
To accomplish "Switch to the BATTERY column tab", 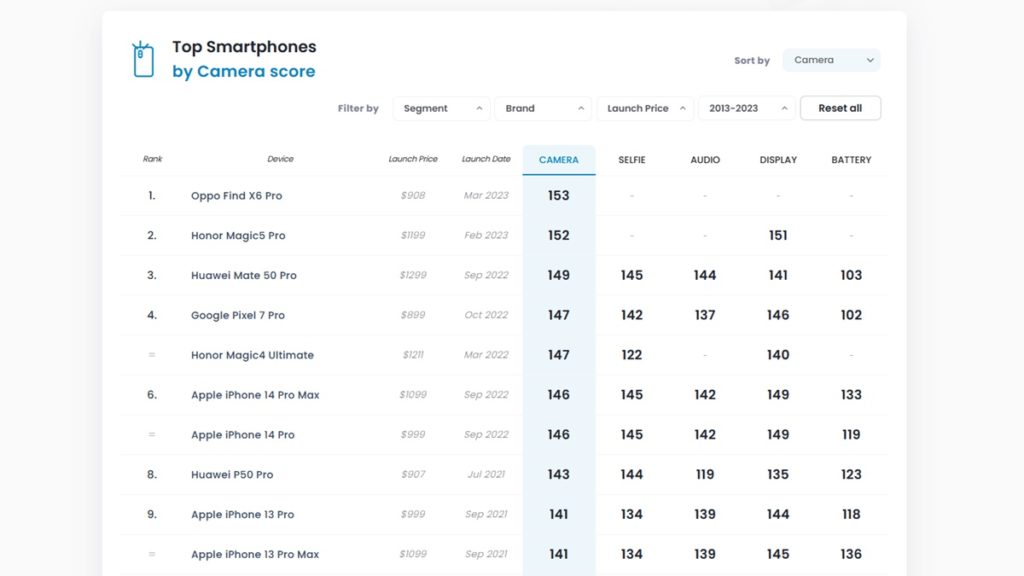I will point(852,160).
